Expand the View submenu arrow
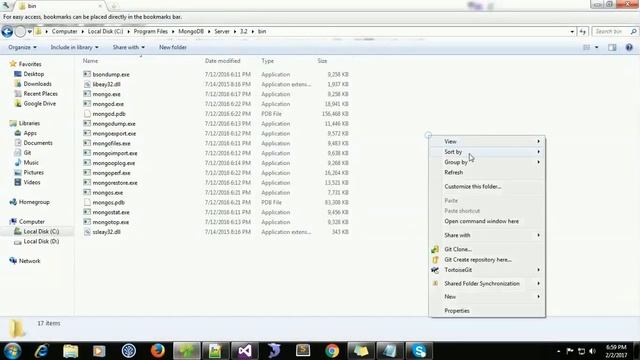This screenshot has height=360, width=640. coord(538,141)
